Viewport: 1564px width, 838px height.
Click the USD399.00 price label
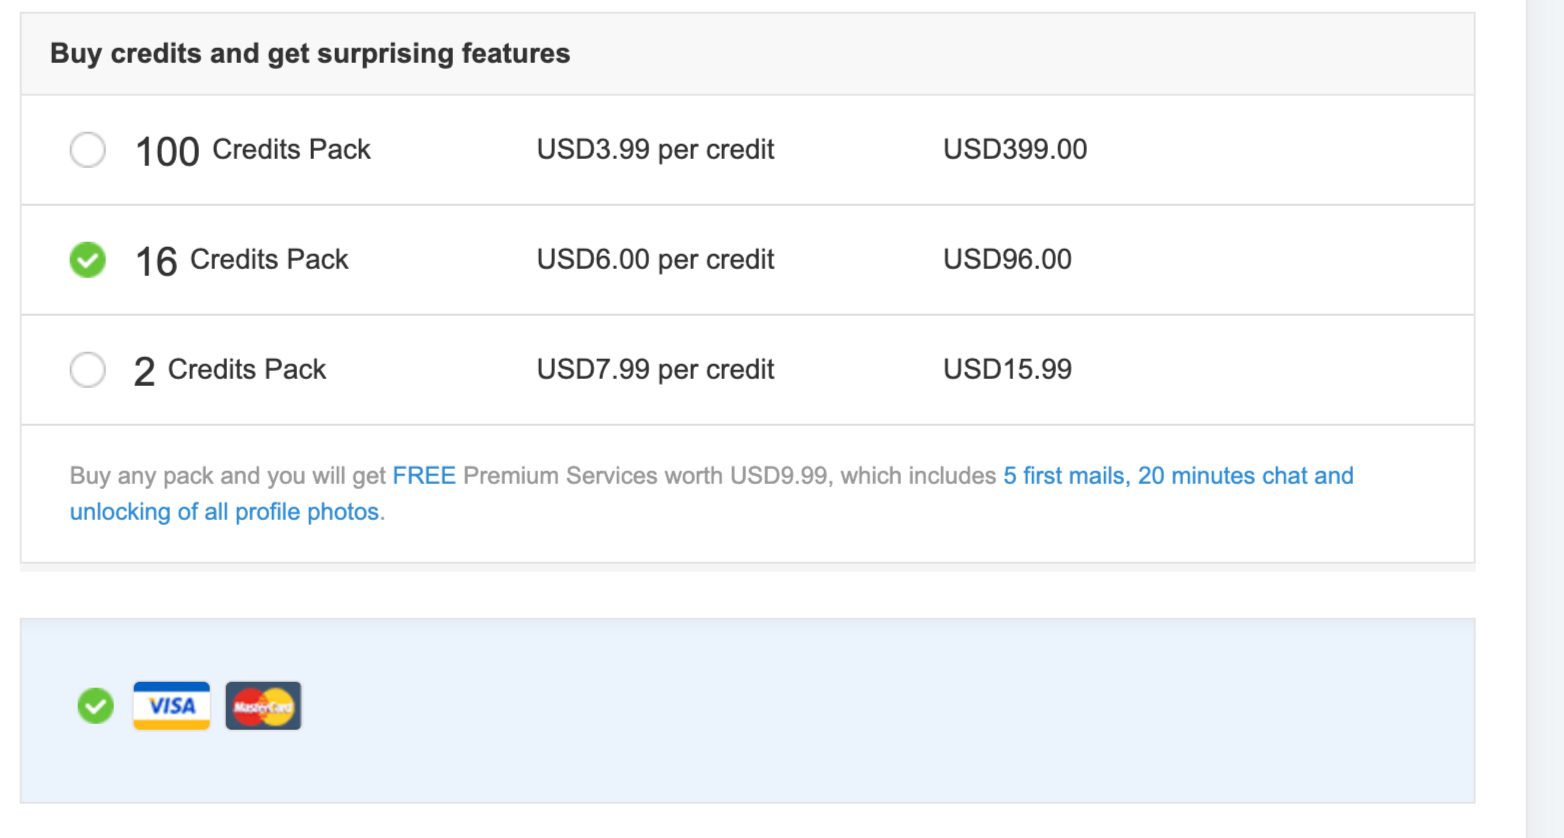1016,149
